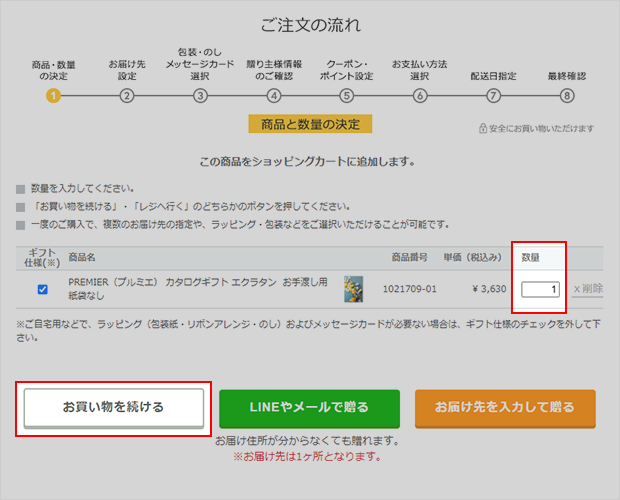The width and height of the screenshot is (620, 500).
Task: Click the クーポン・ポイント設定 step label
Action: coord(346,70)
